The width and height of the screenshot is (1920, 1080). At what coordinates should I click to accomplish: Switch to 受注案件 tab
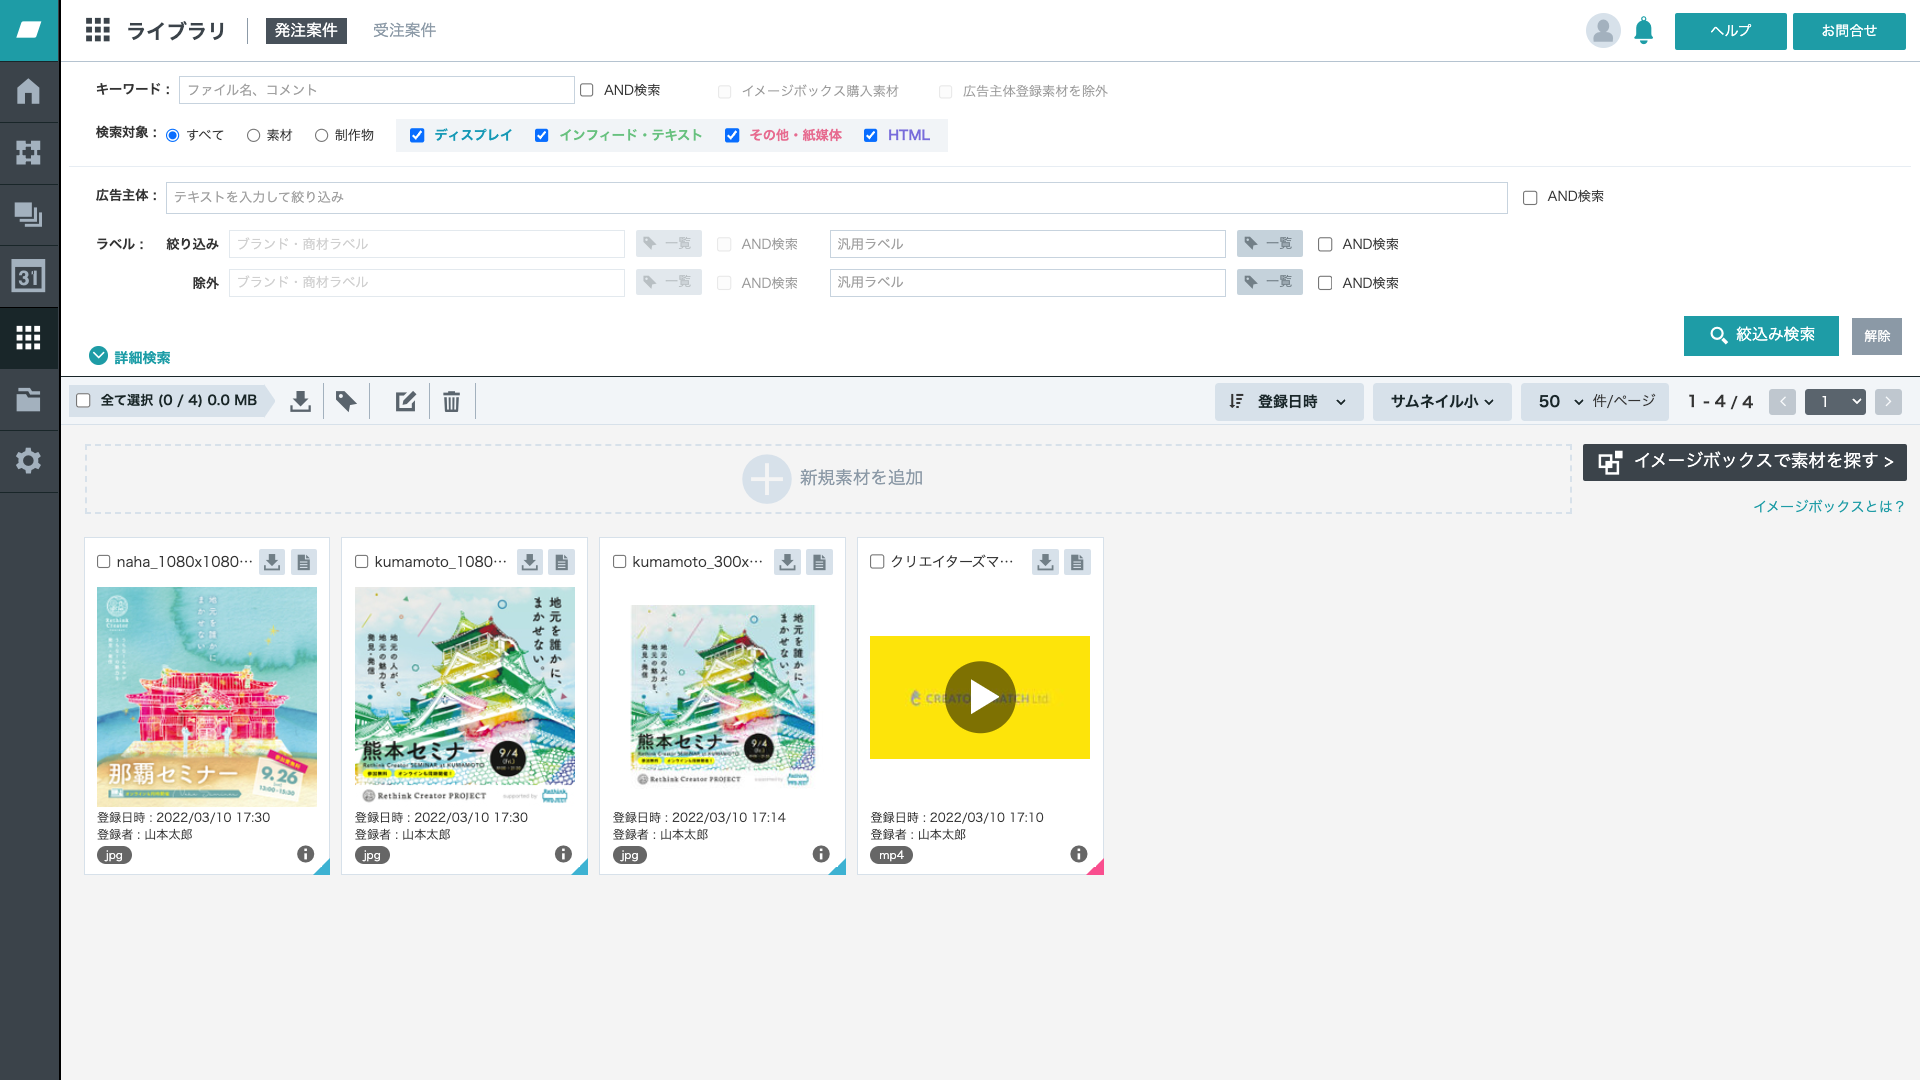tap(404, 31)
